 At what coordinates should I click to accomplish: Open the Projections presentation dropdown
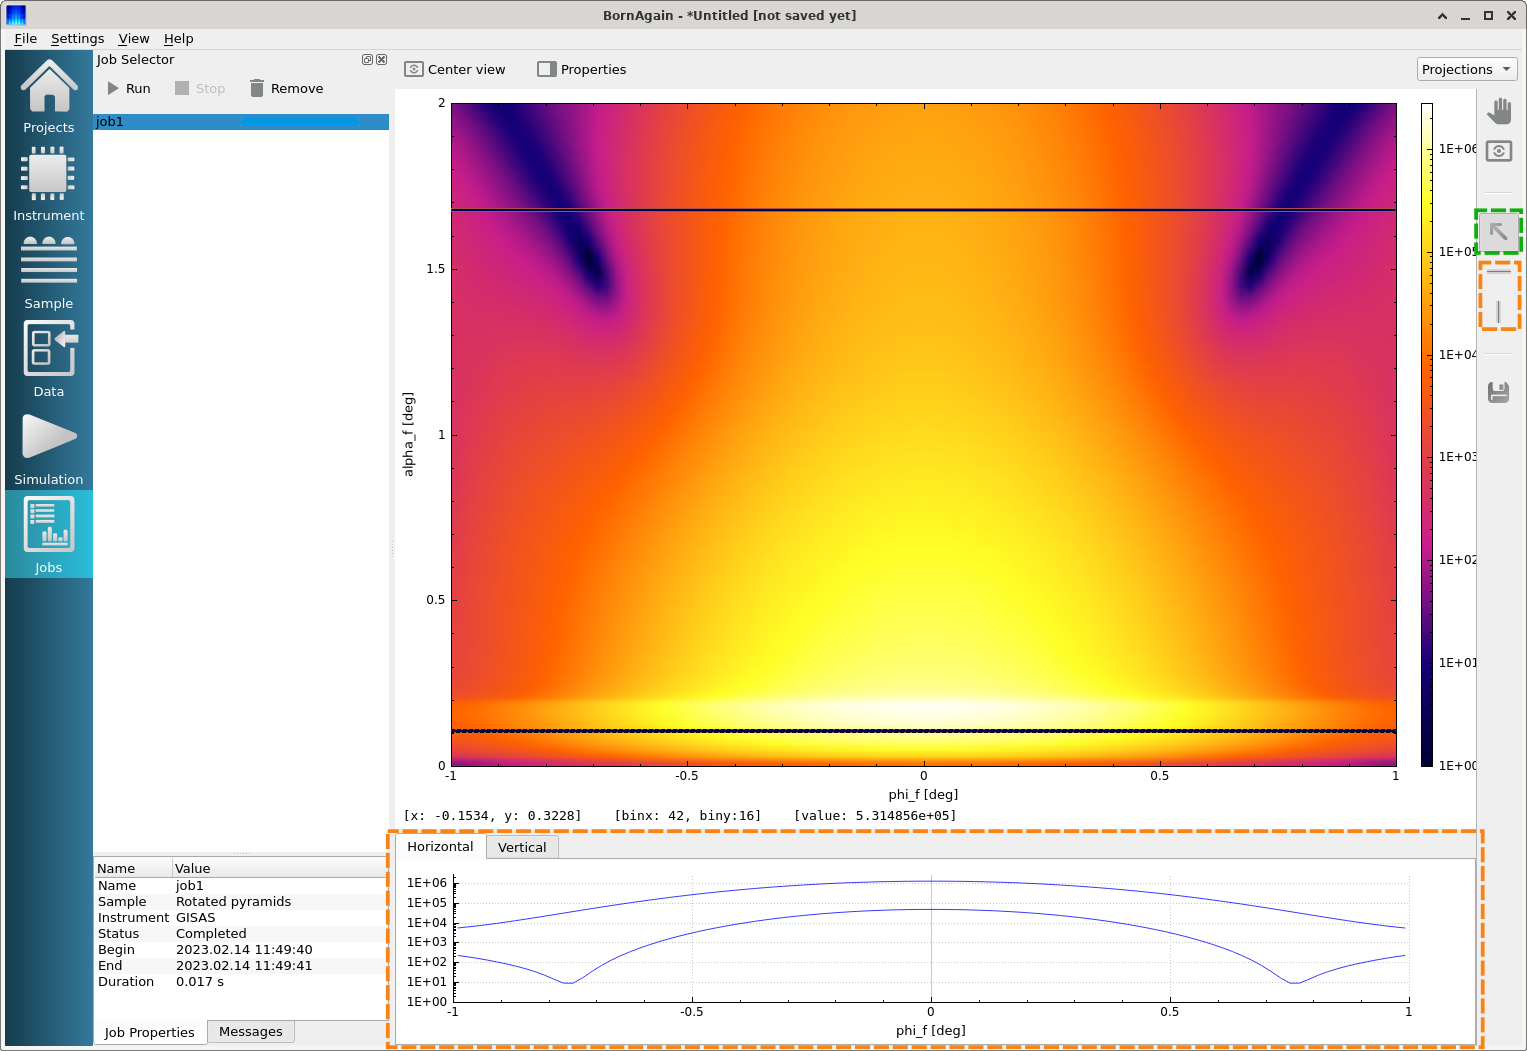point(1467,69)
